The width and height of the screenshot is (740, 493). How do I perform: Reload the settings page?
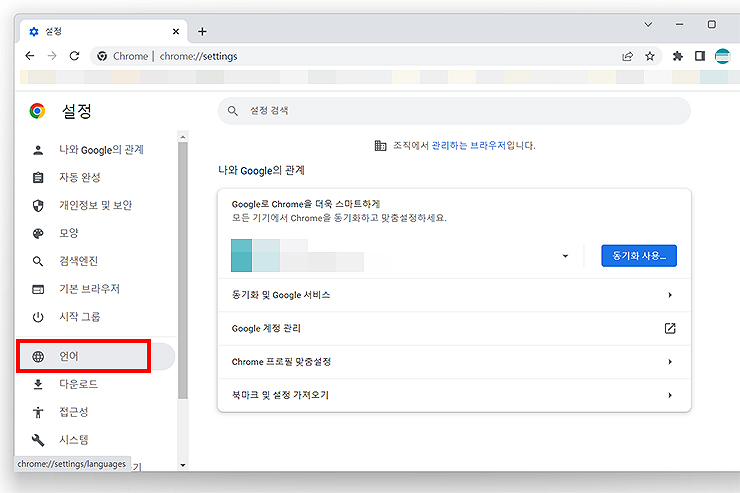click(75, 56)
